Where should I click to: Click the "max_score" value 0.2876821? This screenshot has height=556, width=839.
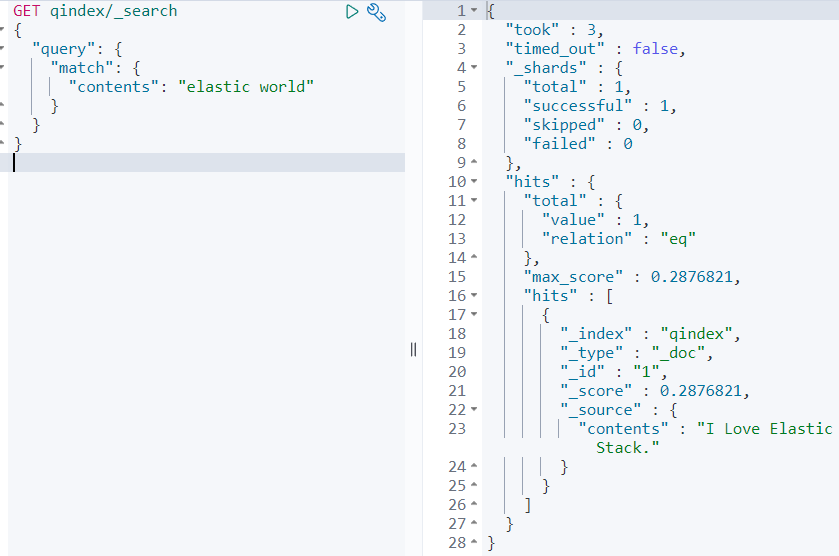point(691,277)
